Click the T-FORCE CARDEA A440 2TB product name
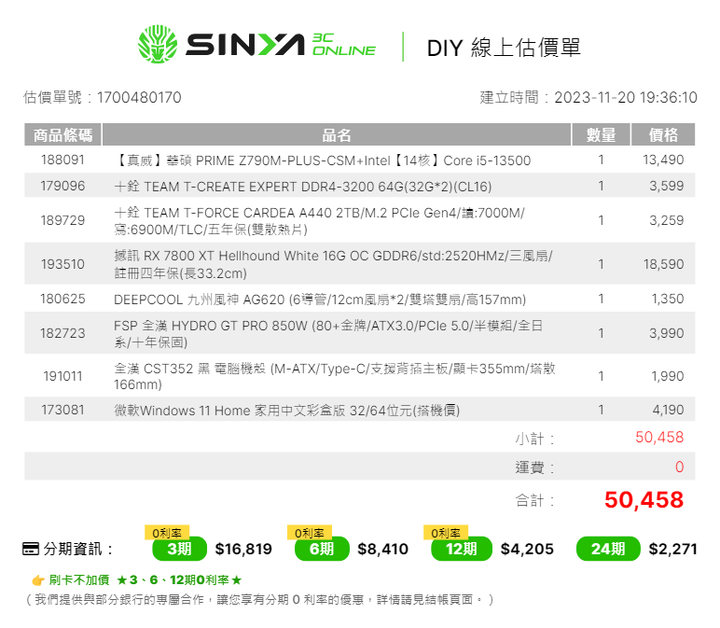The width and height of the screenshot is (720, 628). click(x=320, y=221)
